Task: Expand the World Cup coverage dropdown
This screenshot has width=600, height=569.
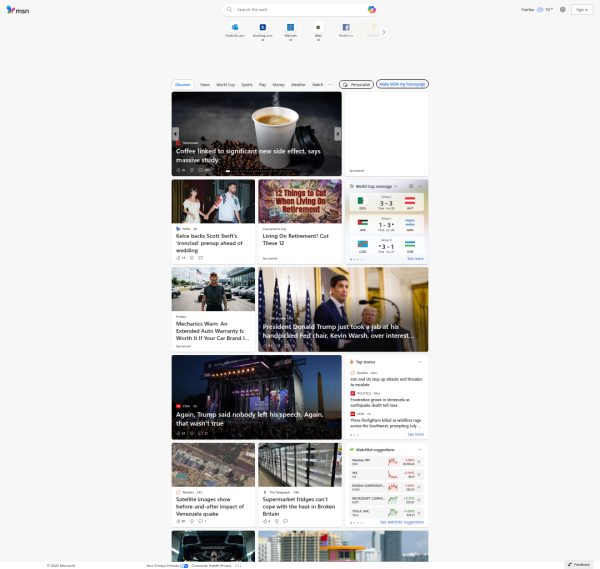Action: tap(395, 186)
